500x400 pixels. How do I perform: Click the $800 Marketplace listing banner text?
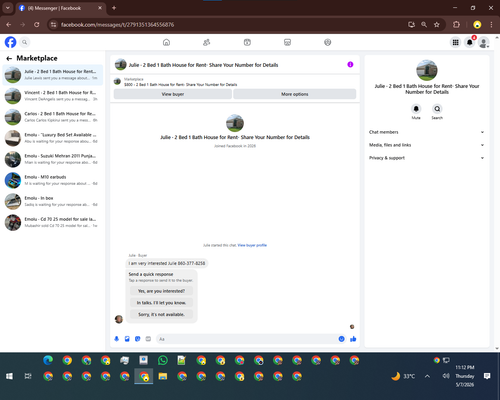(181, 85)
